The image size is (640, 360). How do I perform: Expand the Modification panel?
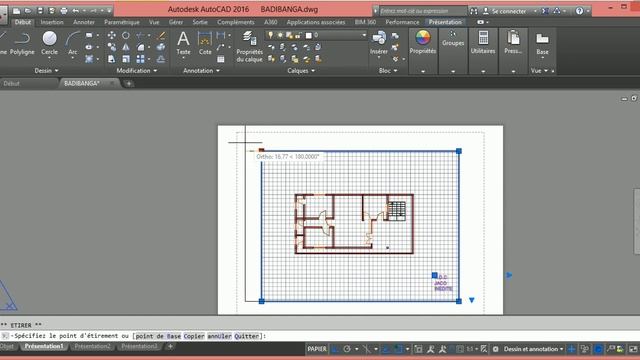[x=137, y=71]
